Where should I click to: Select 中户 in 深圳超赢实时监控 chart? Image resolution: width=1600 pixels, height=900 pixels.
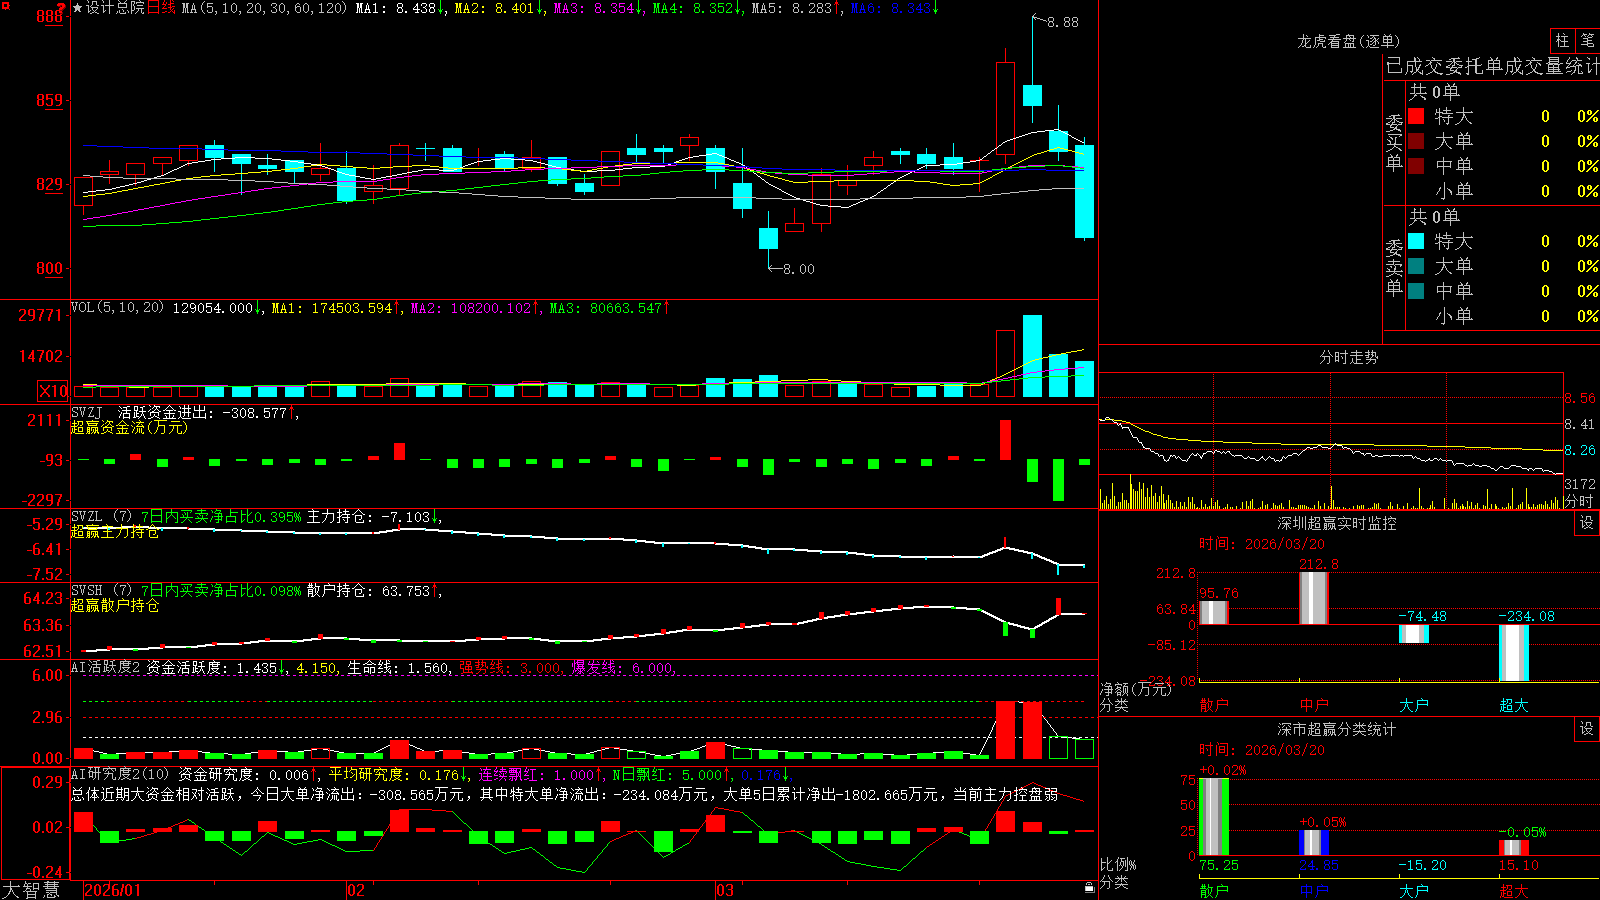[x=1314, y=705]
